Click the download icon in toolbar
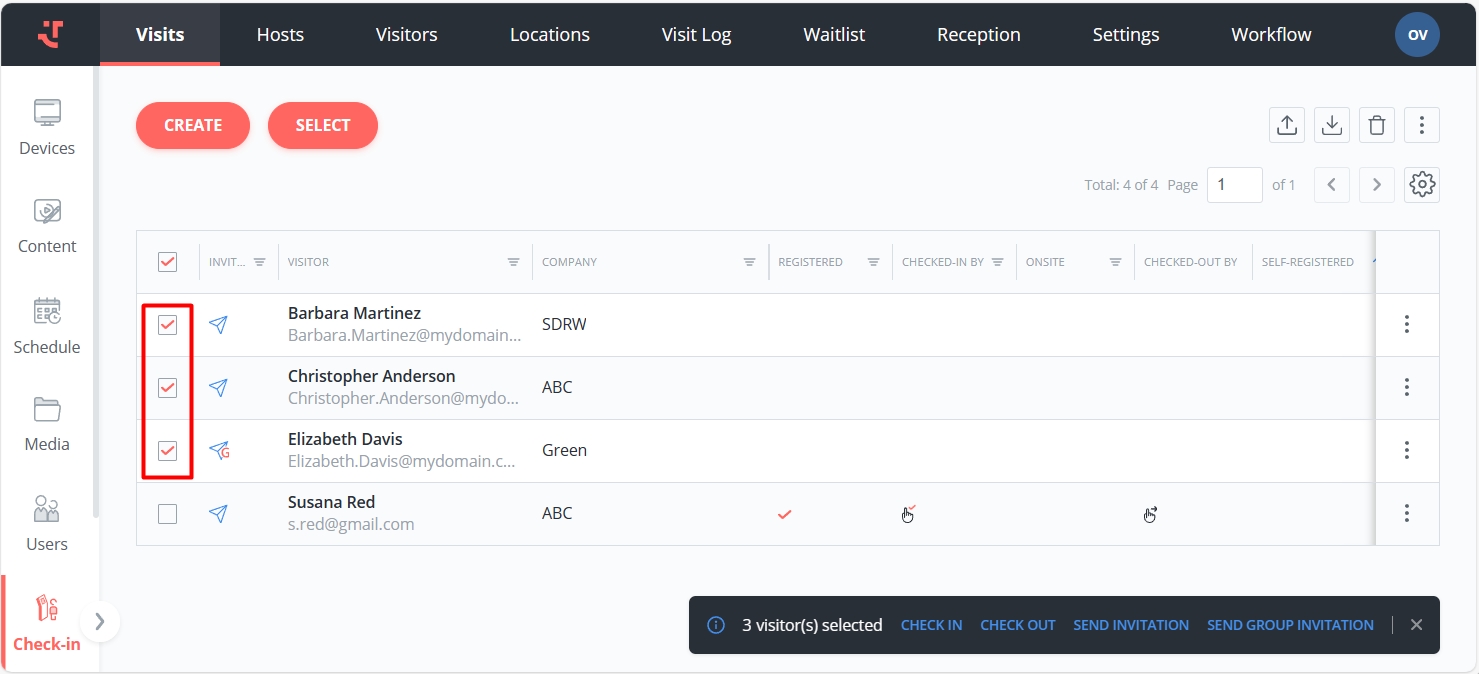This screenshot has width=1479, height=674. click(1332, 125)
